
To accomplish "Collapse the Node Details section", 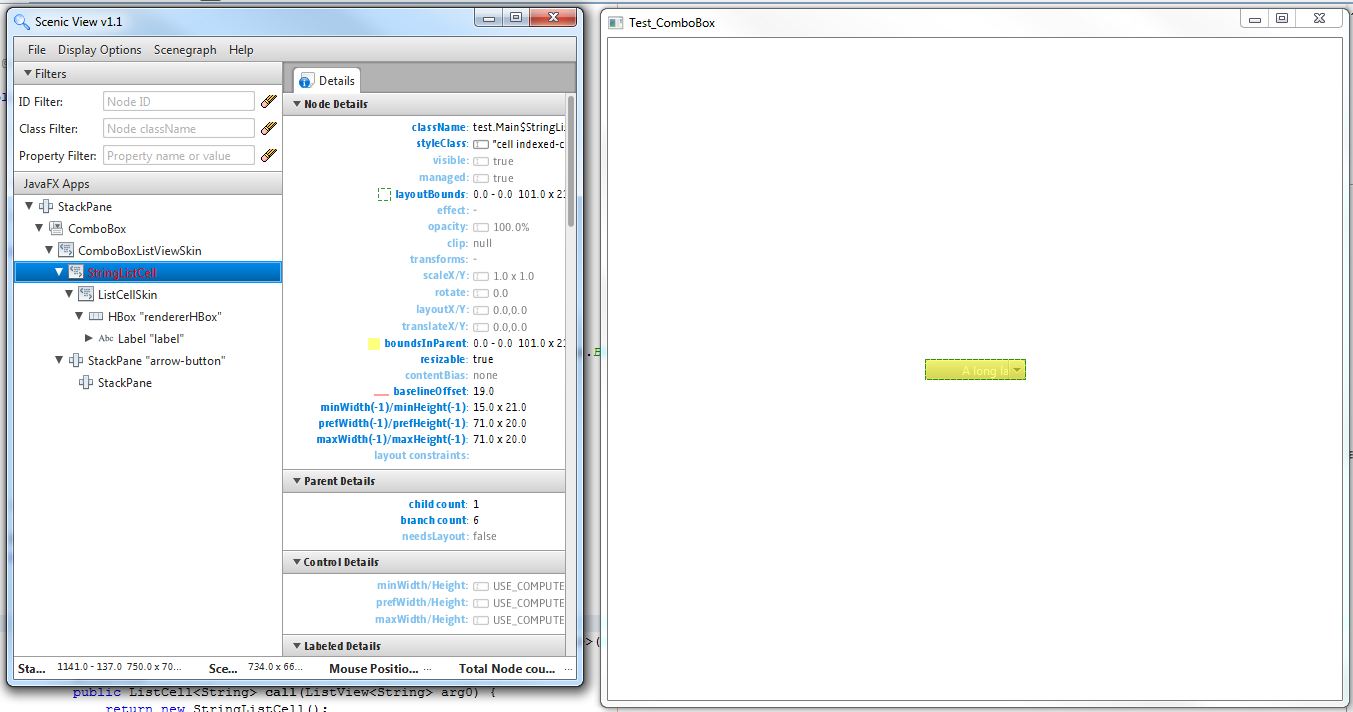I will 296,104.
